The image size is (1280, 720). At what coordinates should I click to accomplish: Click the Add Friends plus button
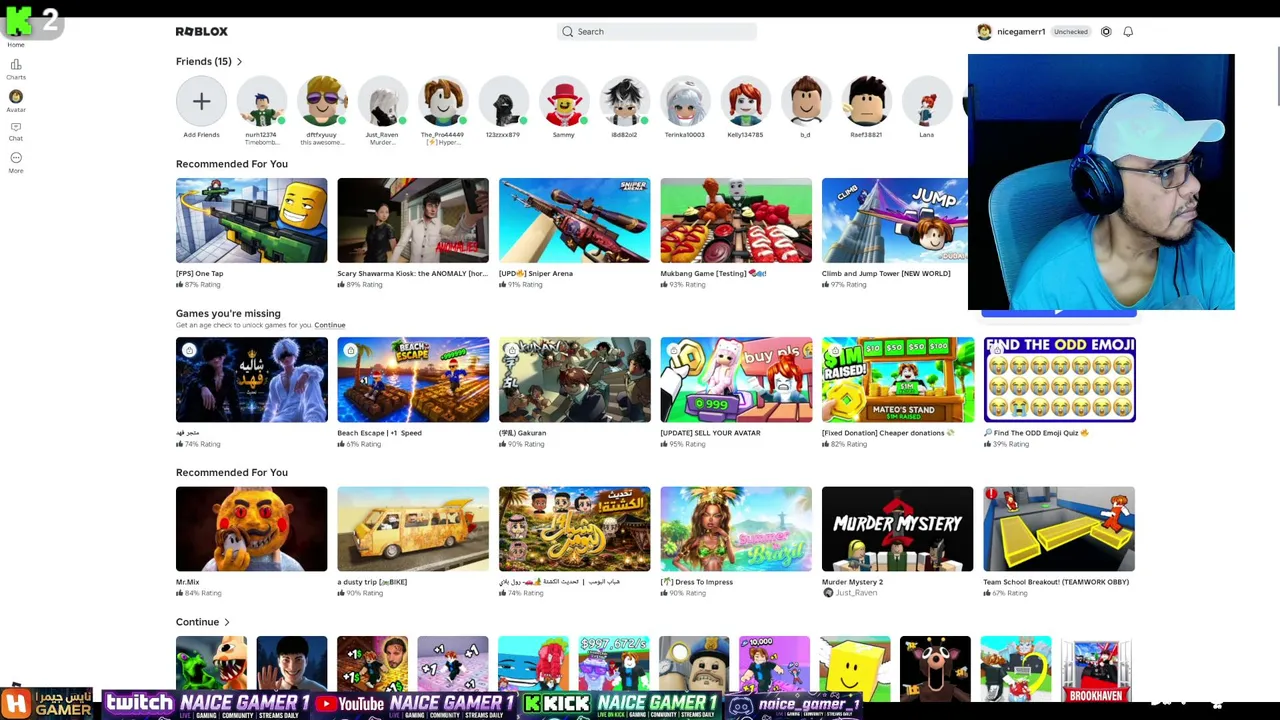(201, 102)
